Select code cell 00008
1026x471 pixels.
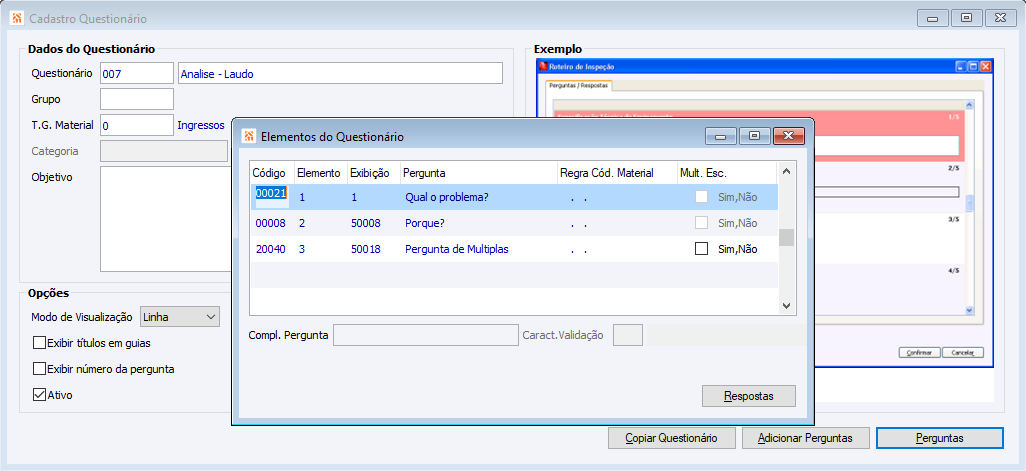coord(271,223)
